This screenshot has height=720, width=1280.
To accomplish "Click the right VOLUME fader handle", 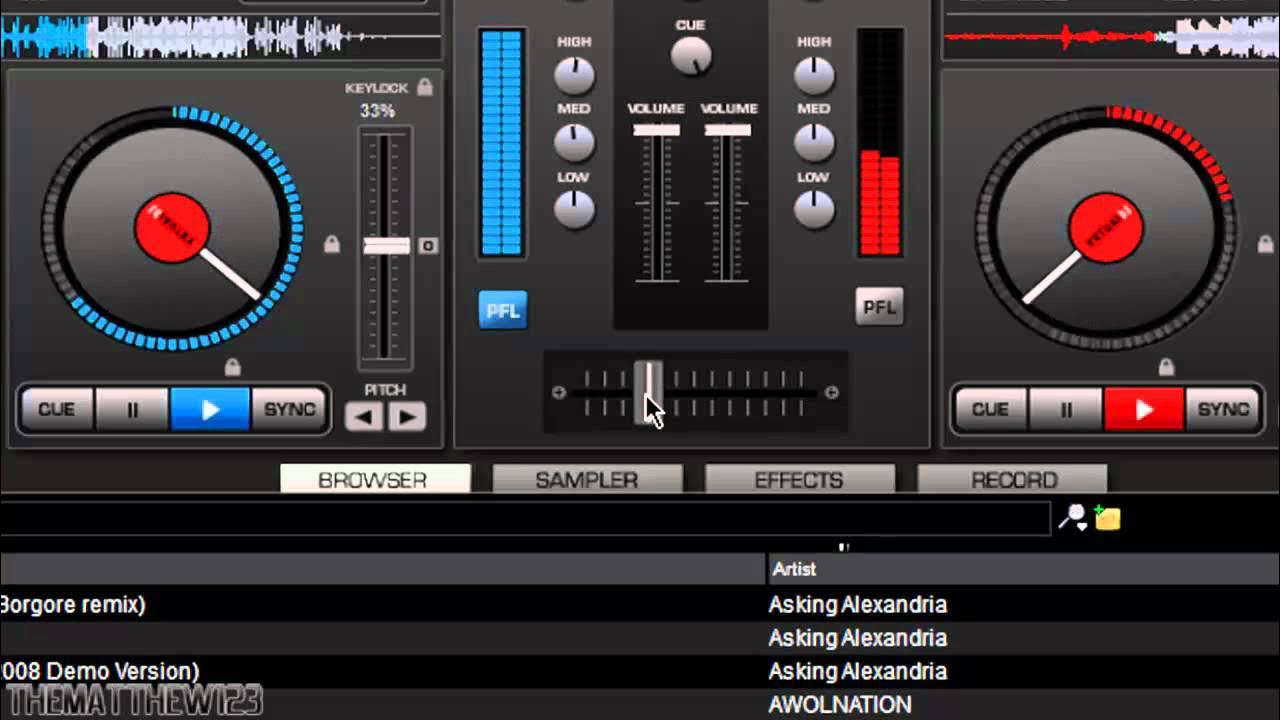I will click(727, 130).
